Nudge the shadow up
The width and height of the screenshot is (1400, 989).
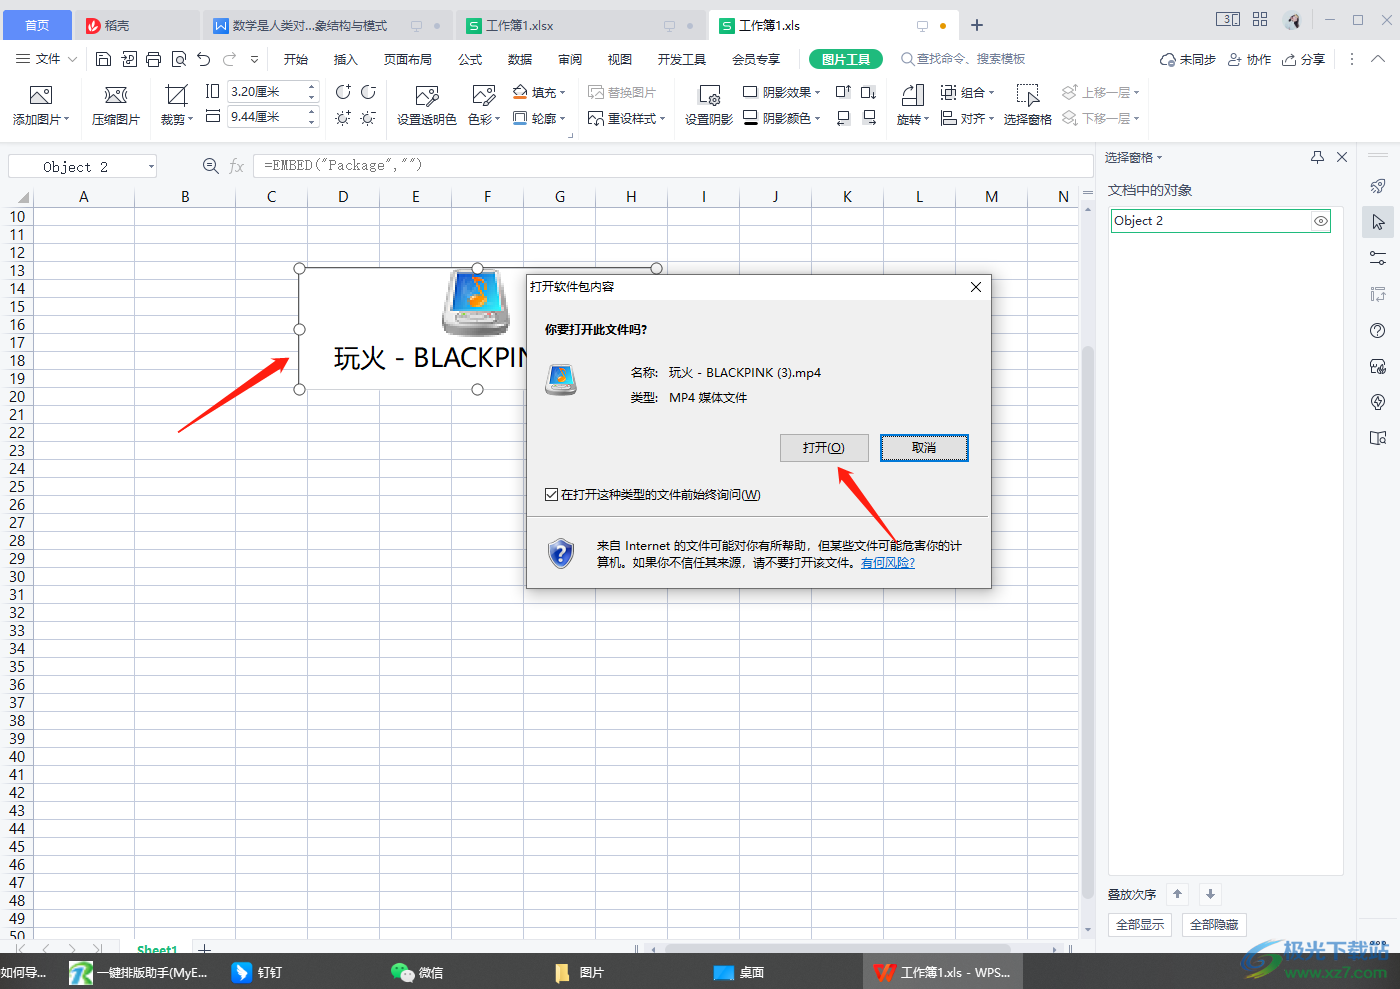843,92
